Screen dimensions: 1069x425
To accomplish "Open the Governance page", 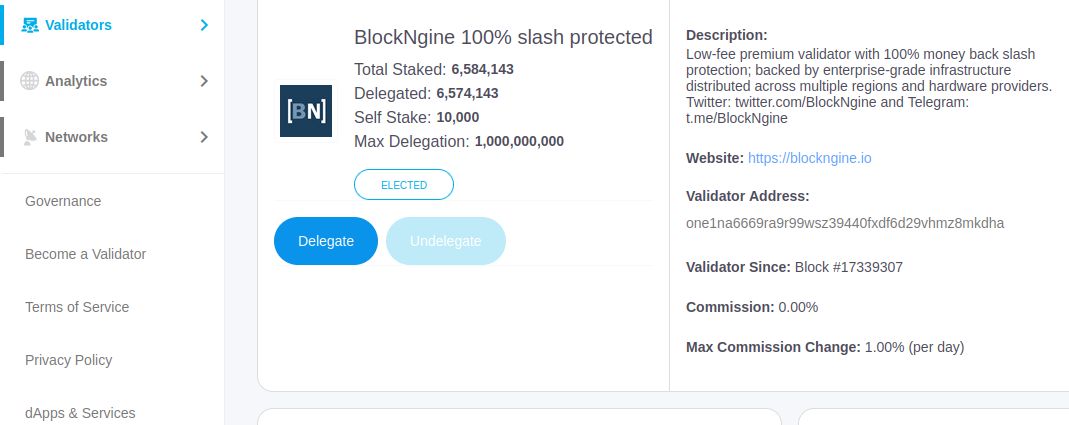I will click(x=63, y=201).
